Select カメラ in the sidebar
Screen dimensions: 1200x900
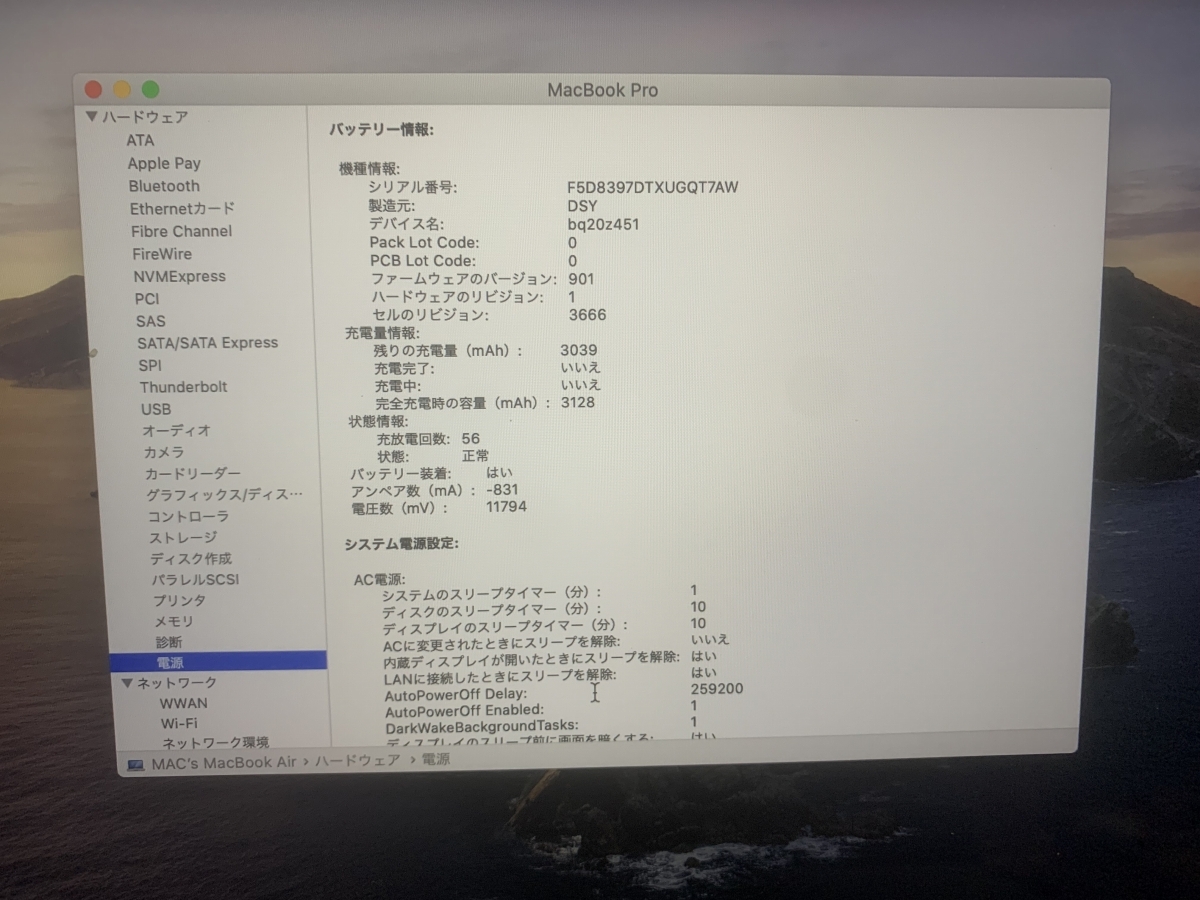164,452
